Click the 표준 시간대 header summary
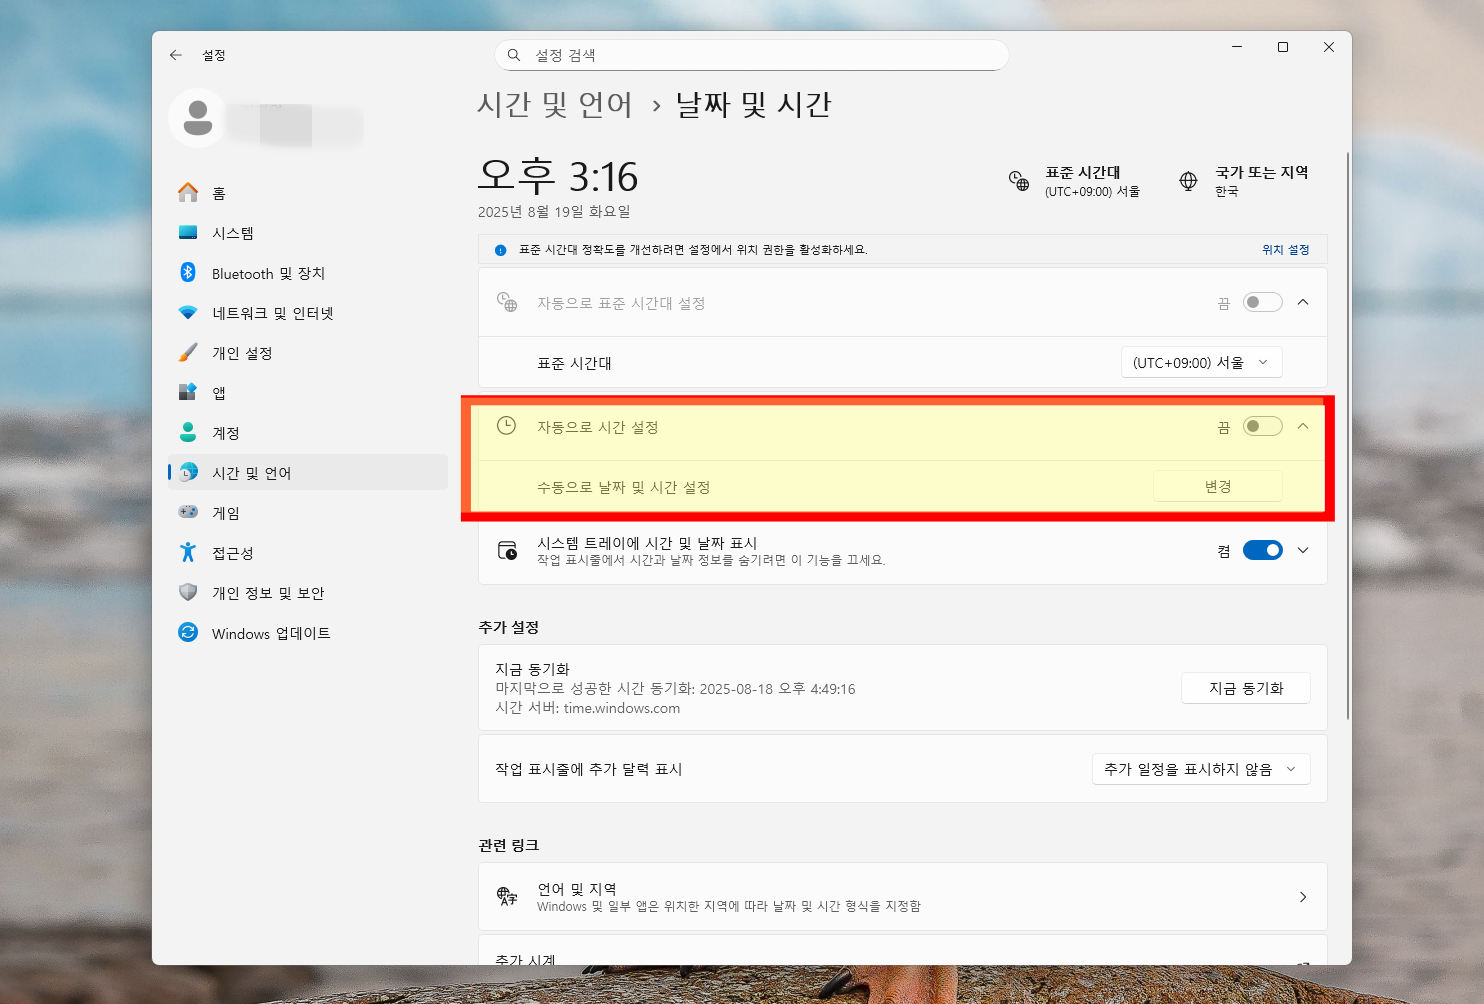The height and width of the screenshot is (1004, 1484). pyautogui.click(x=1075, y=181)
